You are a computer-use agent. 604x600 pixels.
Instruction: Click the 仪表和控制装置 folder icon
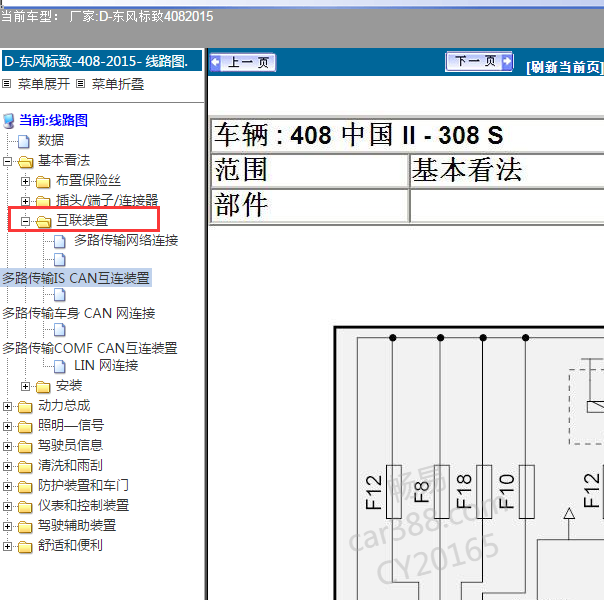(25, 506)
